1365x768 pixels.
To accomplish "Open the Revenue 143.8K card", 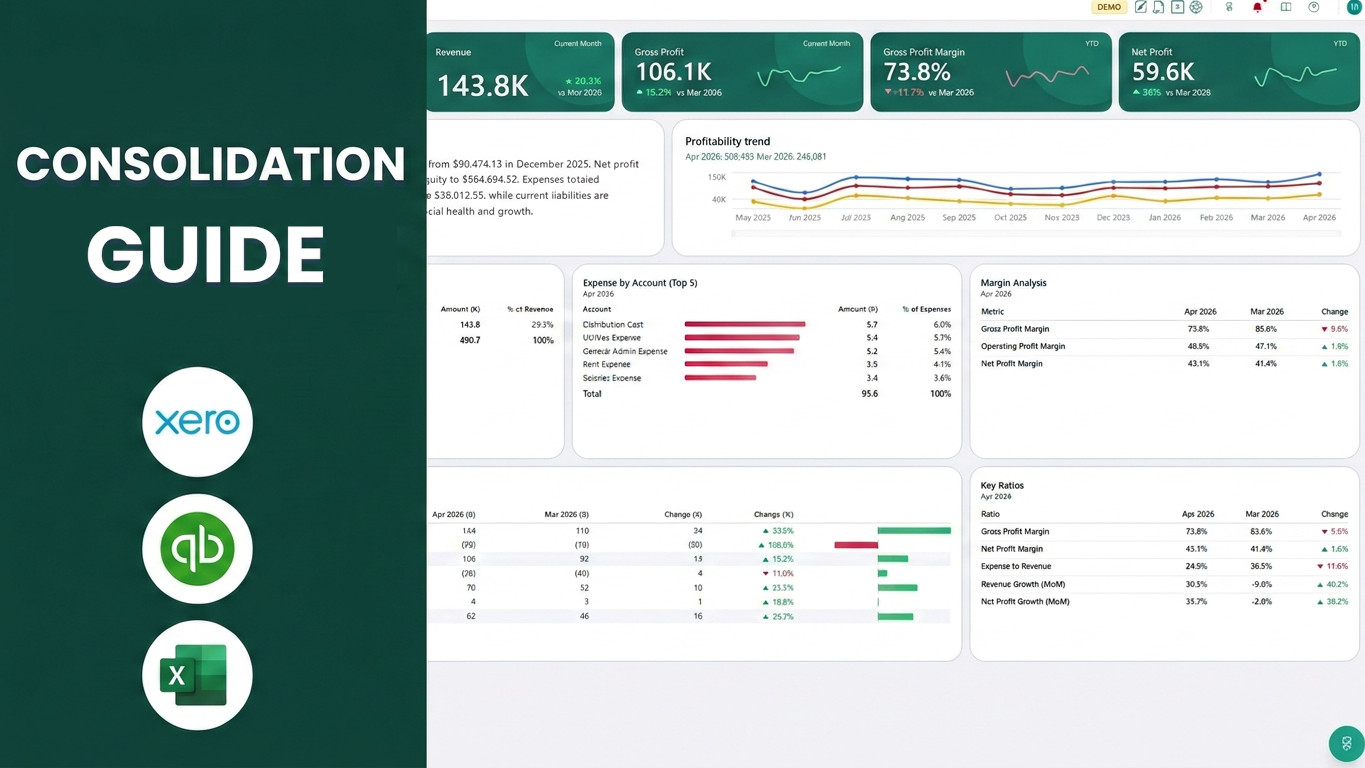I will [520, 72].
